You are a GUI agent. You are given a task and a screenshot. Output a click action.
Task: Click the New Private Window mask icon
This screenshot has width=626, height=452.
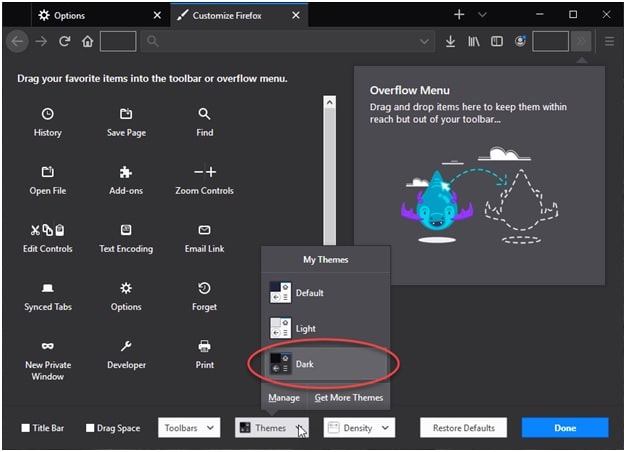click(48, 346)
